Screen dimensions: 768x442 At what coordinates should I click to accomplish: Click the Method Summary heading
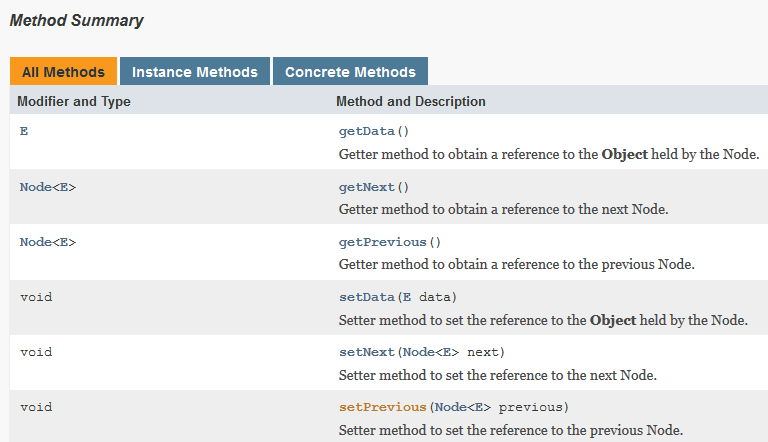pos(77,20)
